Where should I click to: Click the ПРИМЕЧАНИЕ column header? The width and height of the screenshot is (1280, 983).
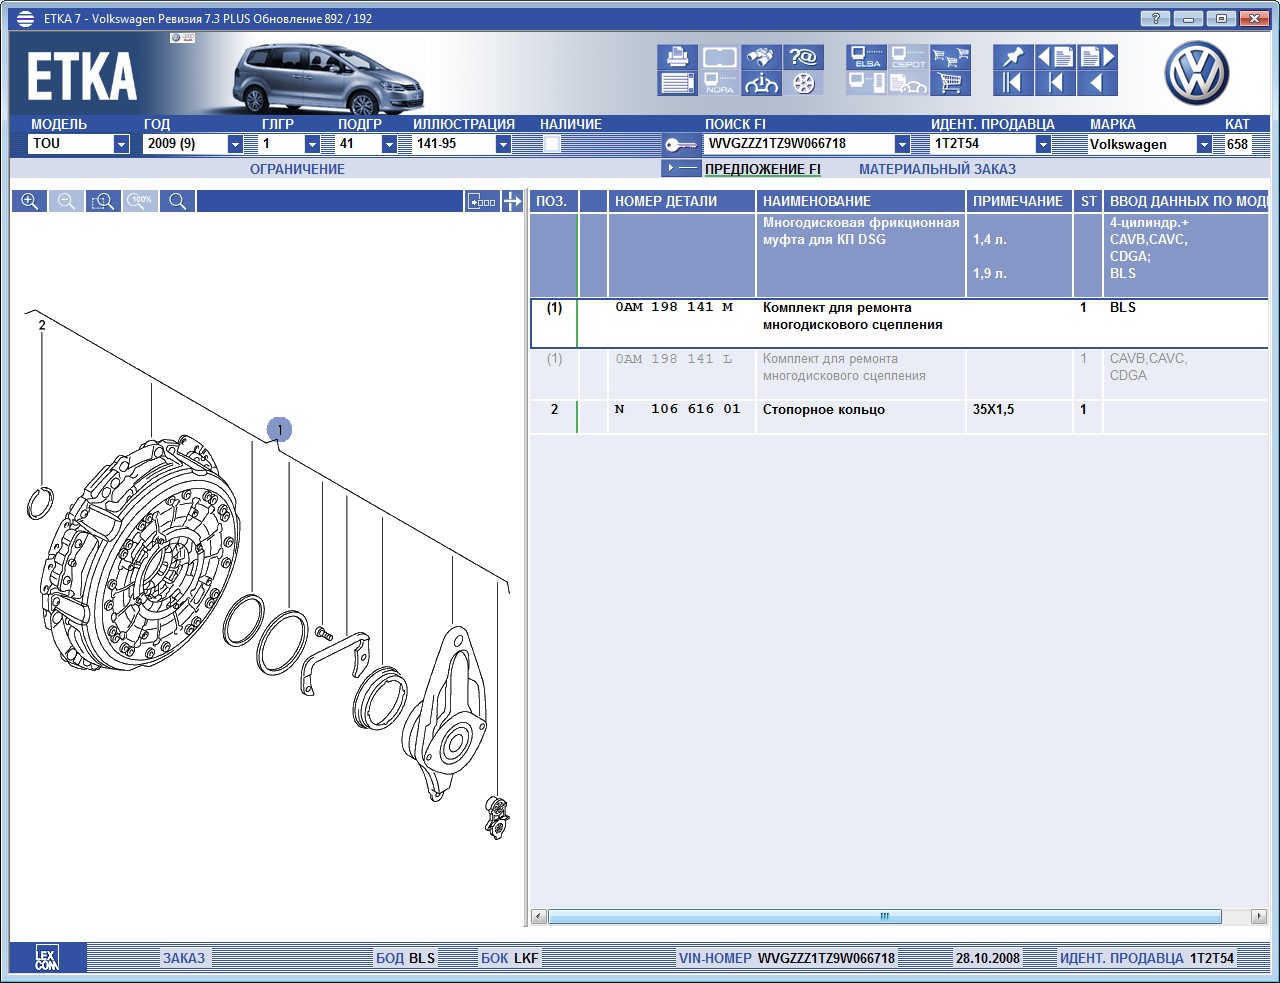(1019, 201)
